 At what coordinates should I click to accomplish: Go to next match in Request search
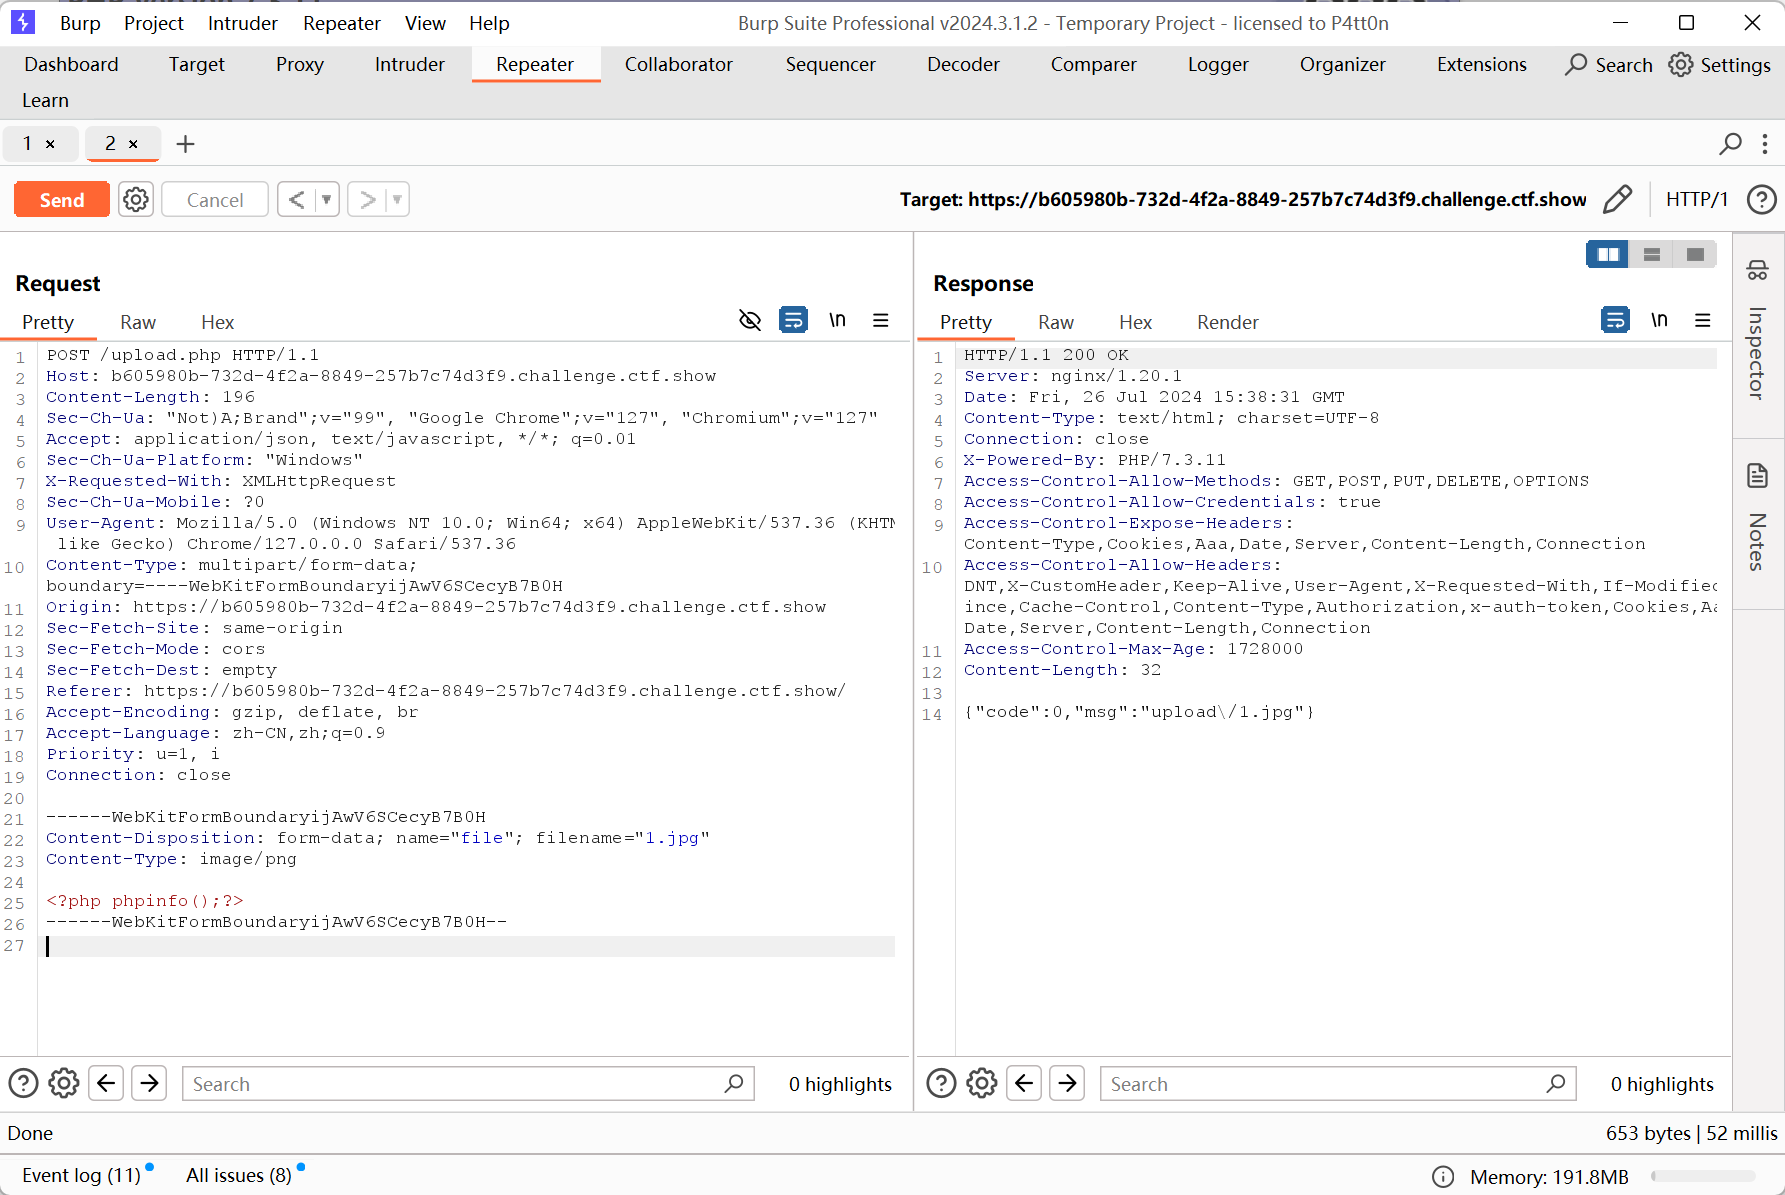coord(150,1083)
